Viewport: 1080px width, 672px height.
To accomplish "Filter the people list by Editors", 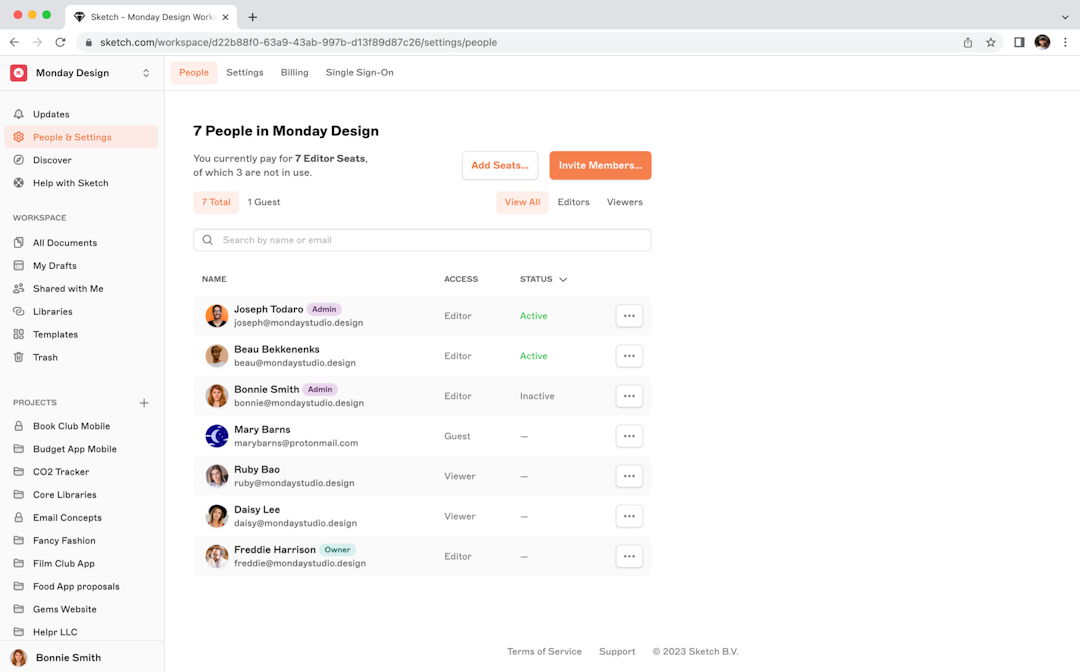I will pyautogui.click(x=573, y=202).
